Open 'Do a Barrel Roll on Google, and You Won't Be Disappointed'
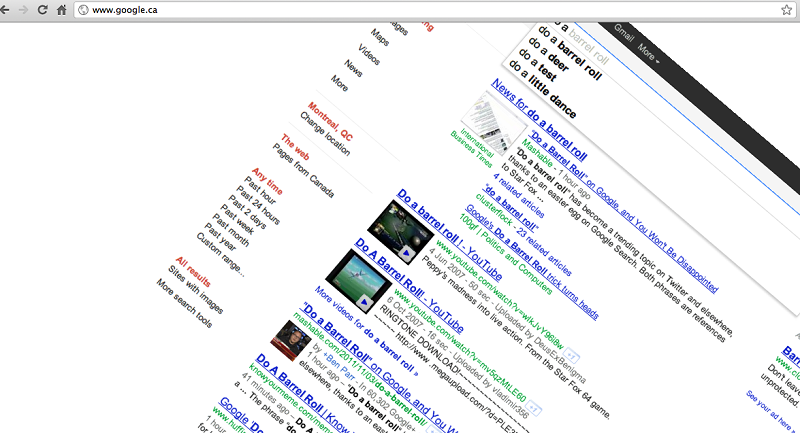This screenshot has width=800, height=433. (x=624, y=212)
